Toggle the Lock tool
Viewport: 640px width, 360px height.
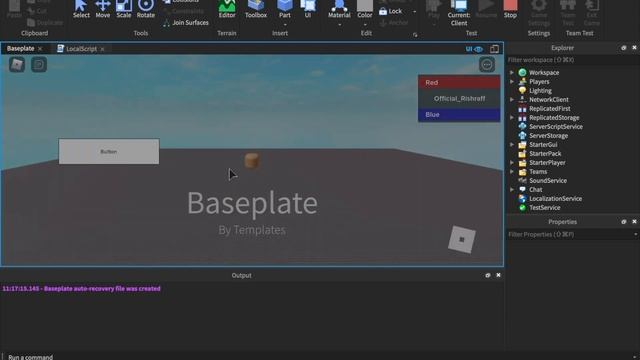tap(391, 11)
